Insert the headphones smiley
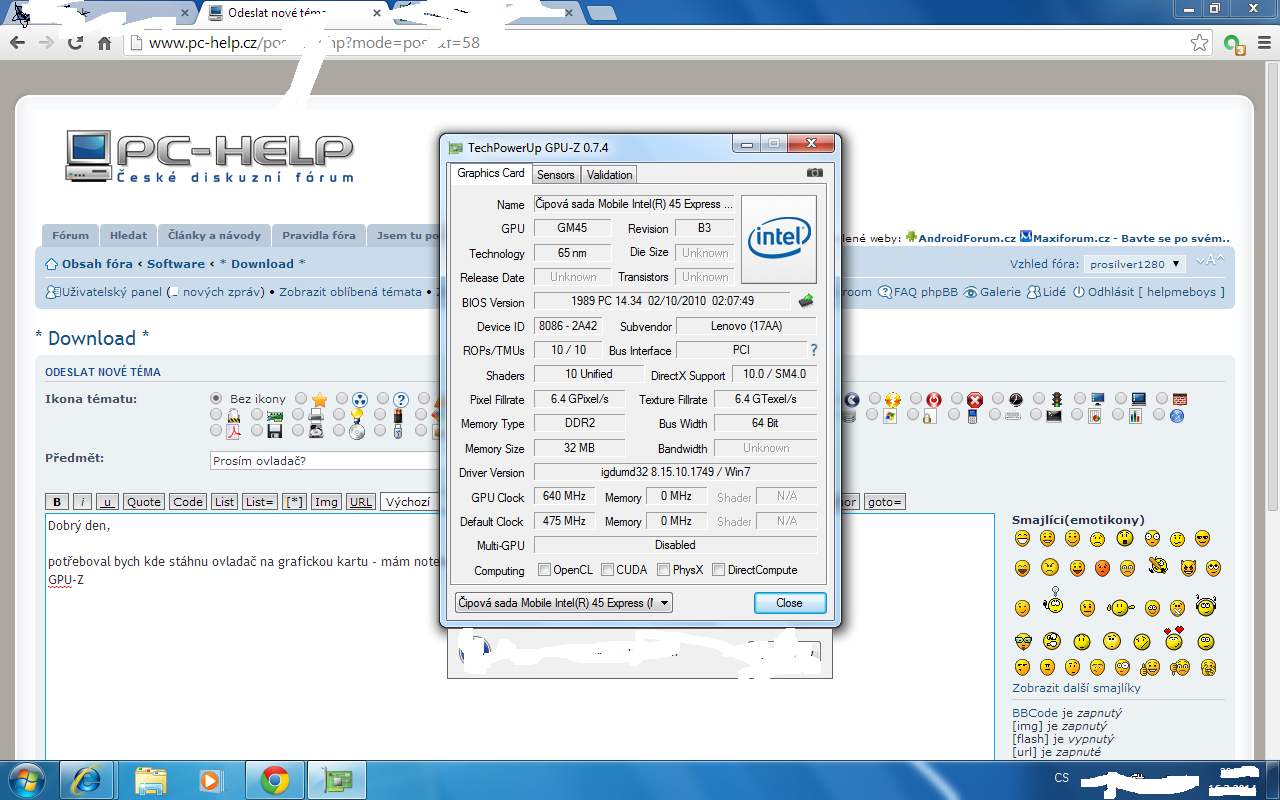 [x=1205, y=606]
